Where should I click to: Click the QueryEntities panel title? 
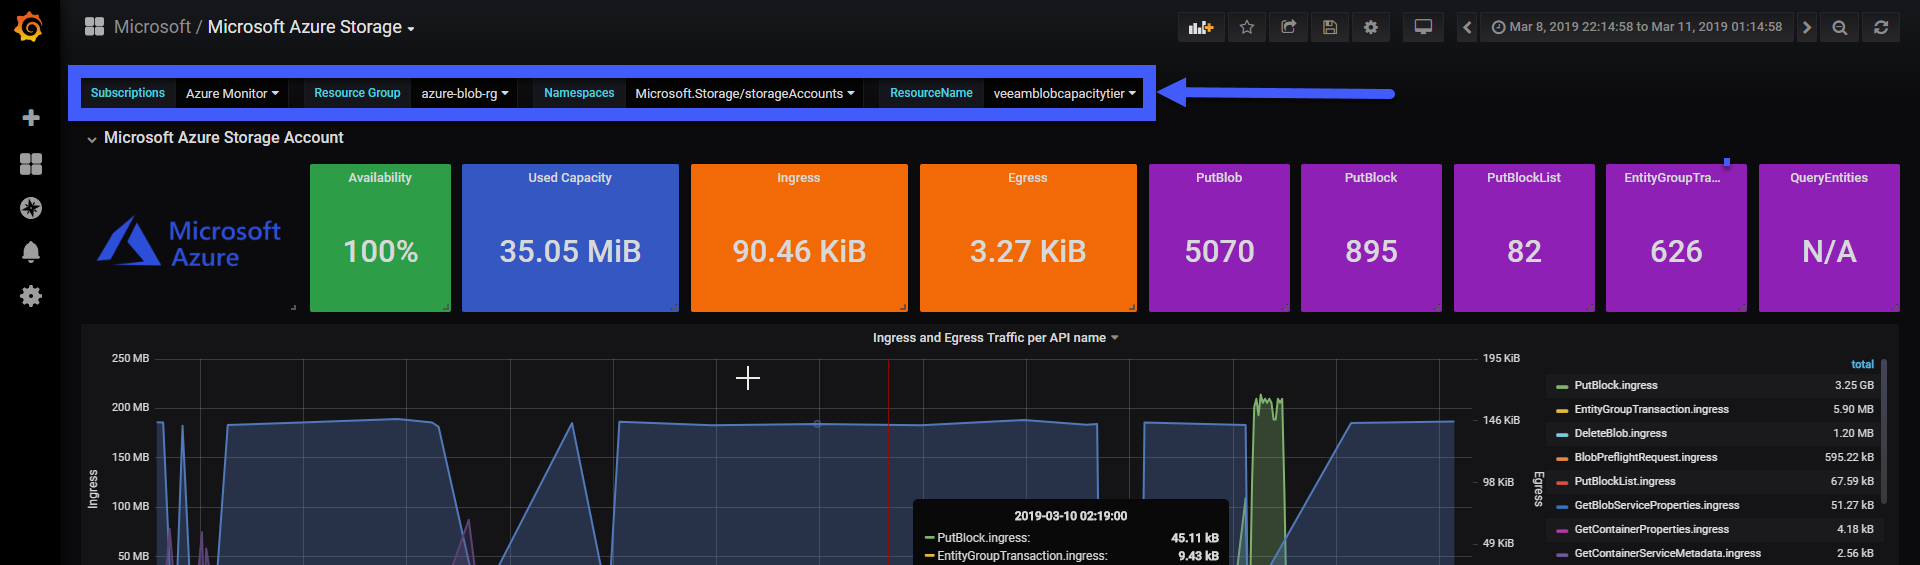[1829, 178]
